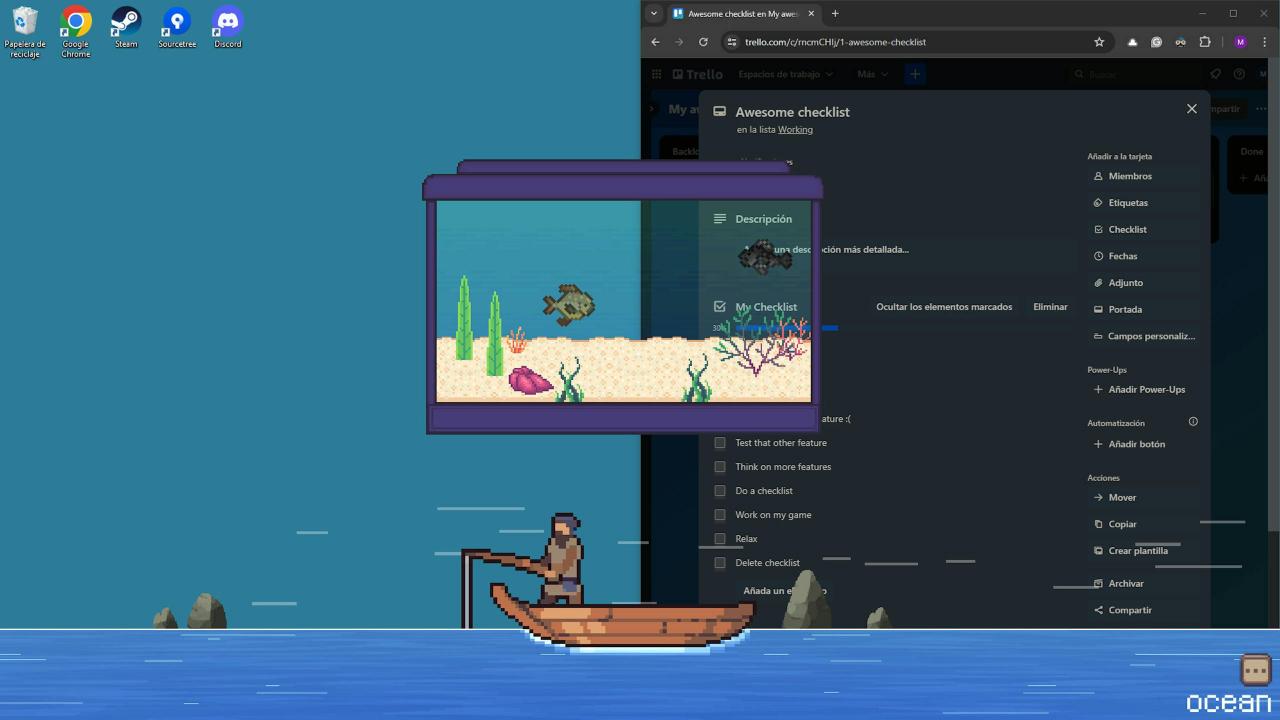This screenshot has height=720, width=1280.
Task: Open the Sourcetree desktop shortcut
Action: [177, 23]
